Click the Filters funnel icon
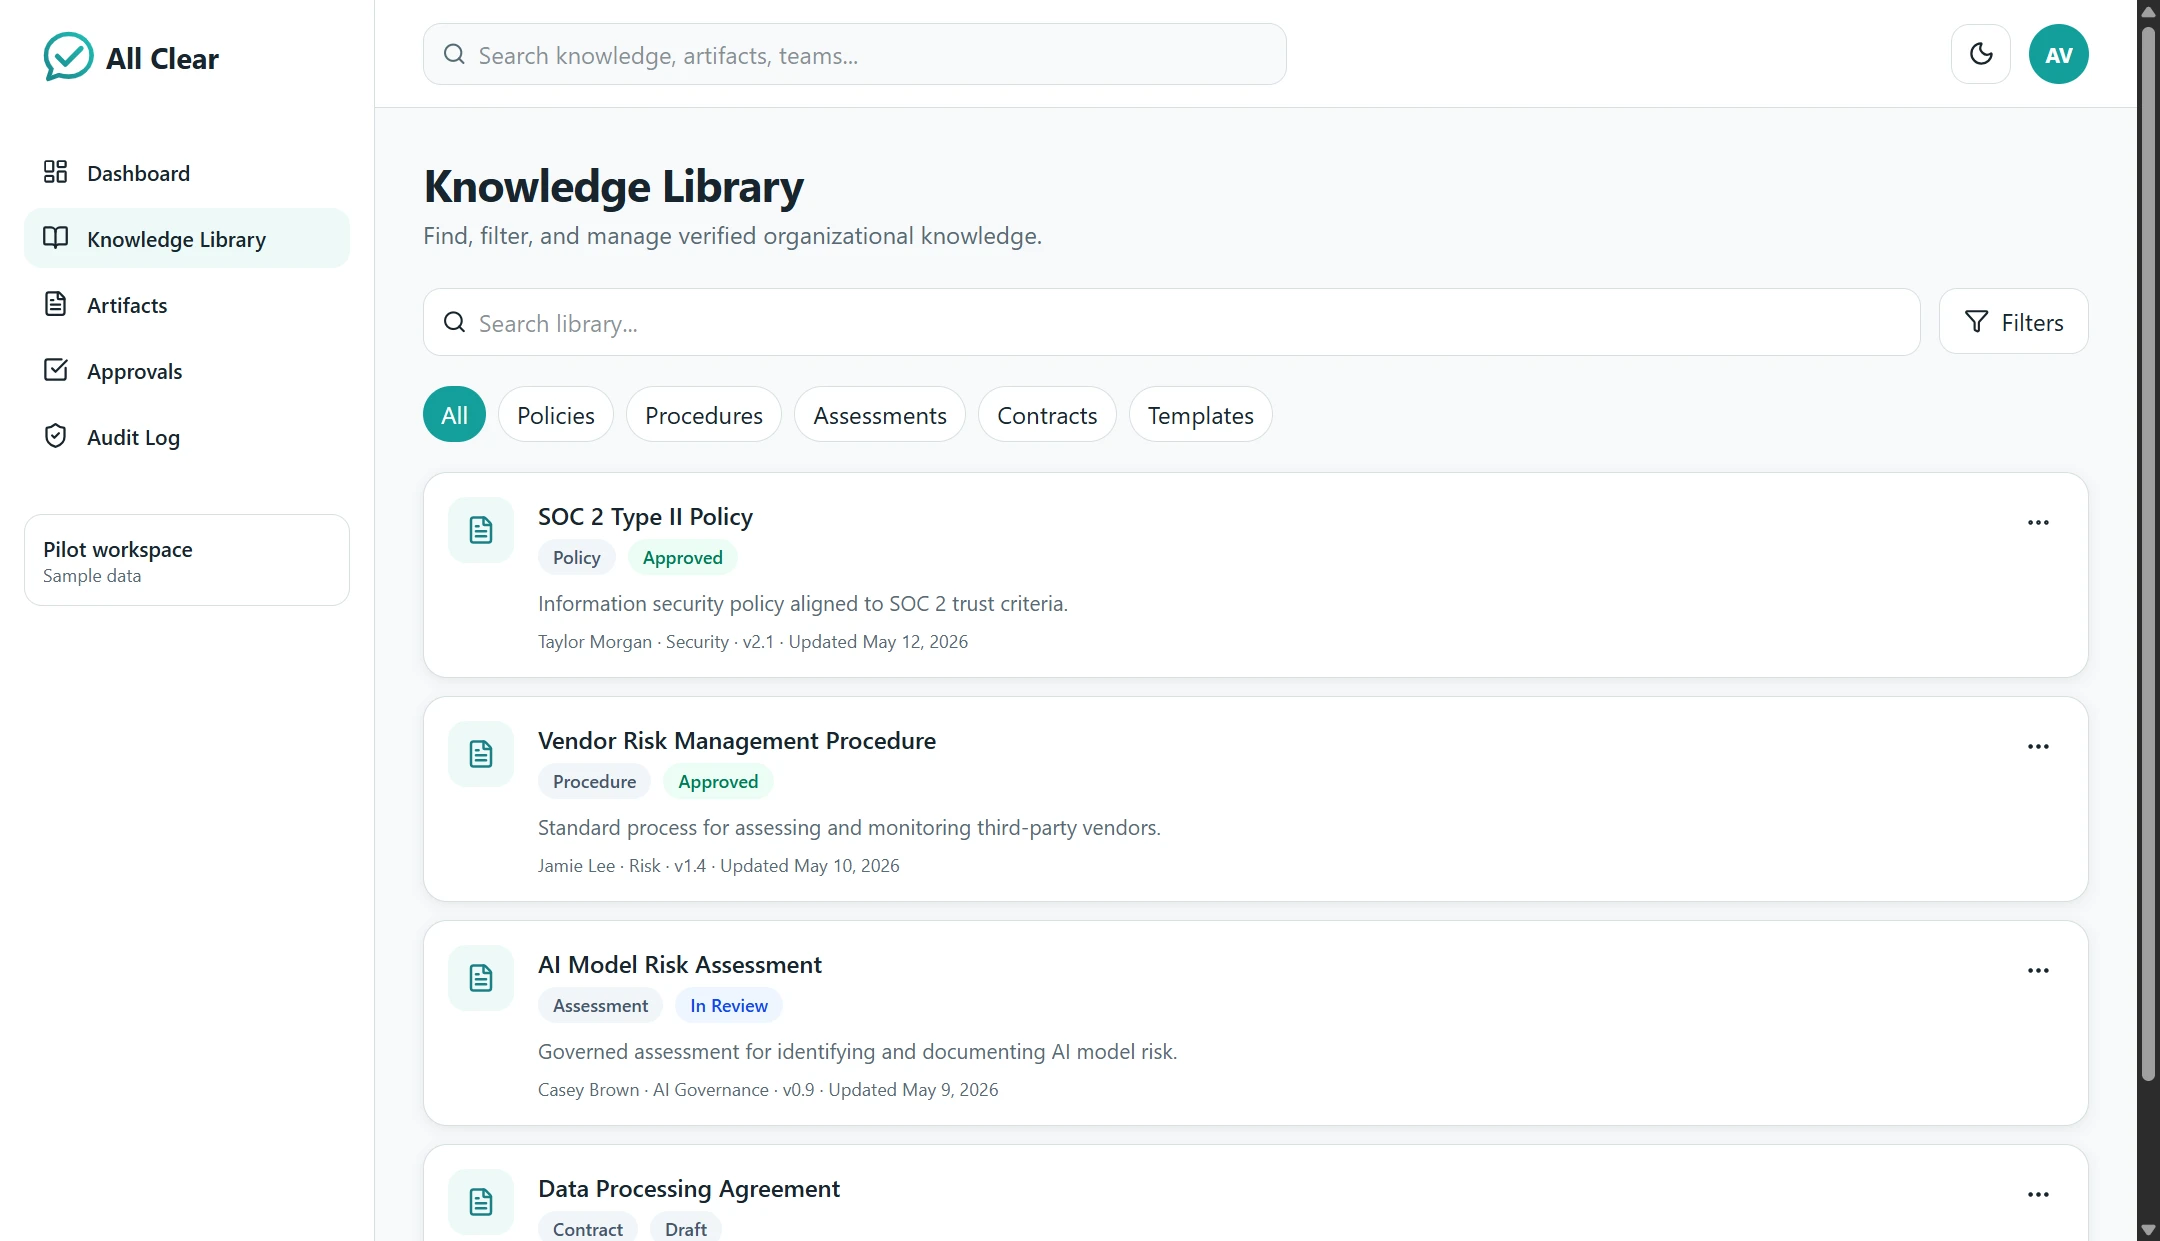 [x=1976, y=322]
